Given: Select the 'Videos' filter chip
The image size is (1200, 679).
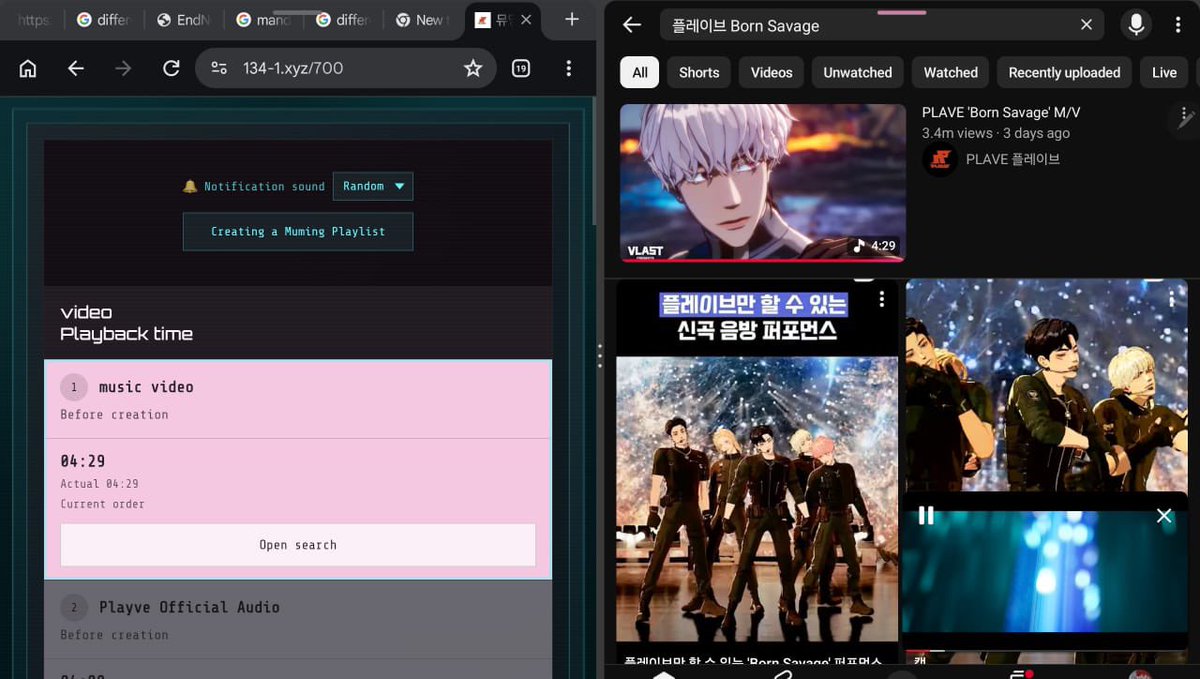Looking at the screenshot, I should point(771,72).
